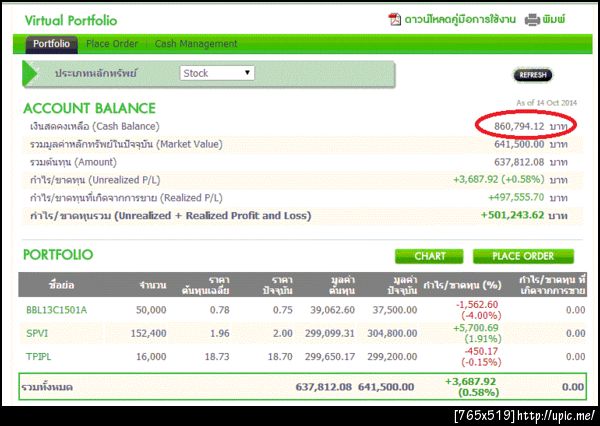600x426 pixels.
Task: Click TPIPL current price 18.70
Action: click(x=280, y=357)
